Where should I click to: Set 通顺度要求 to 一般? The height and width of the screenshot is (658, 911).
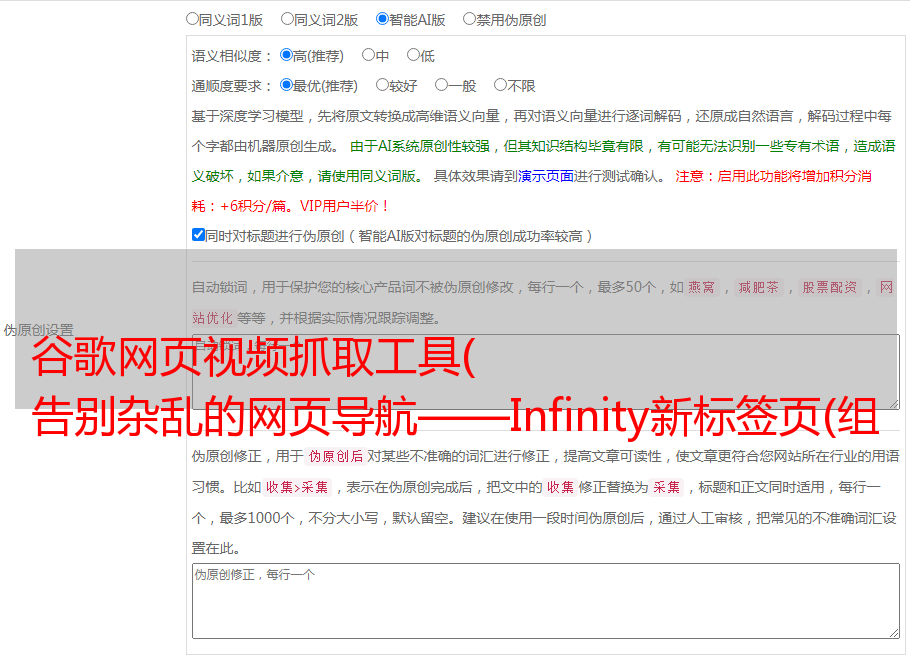pos(442,85)
